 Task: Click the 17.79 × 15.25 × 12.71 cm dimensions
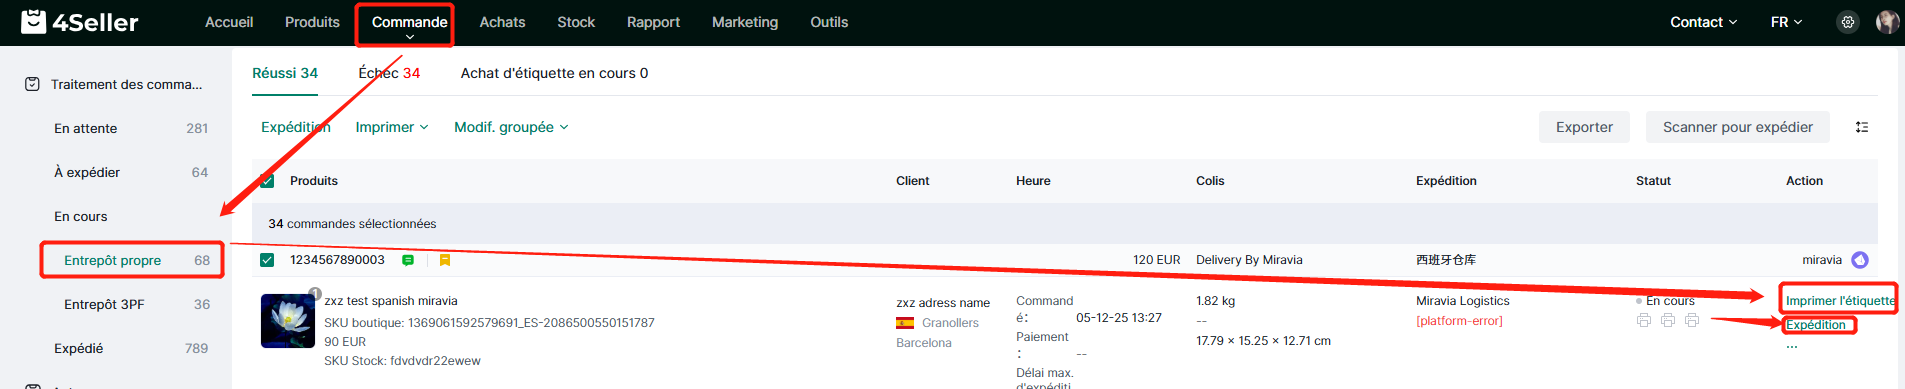click(x=1263, y=341)
